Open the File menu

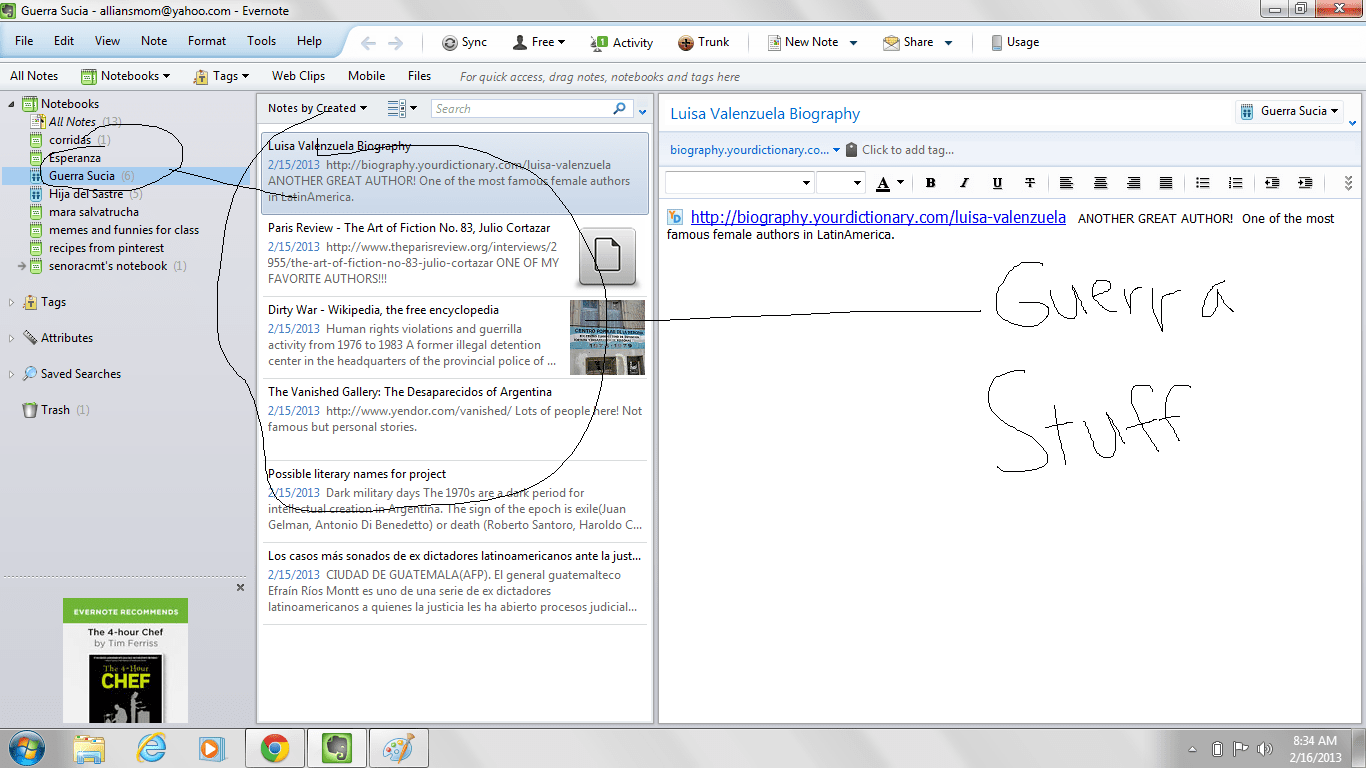(x=24, y=41)
